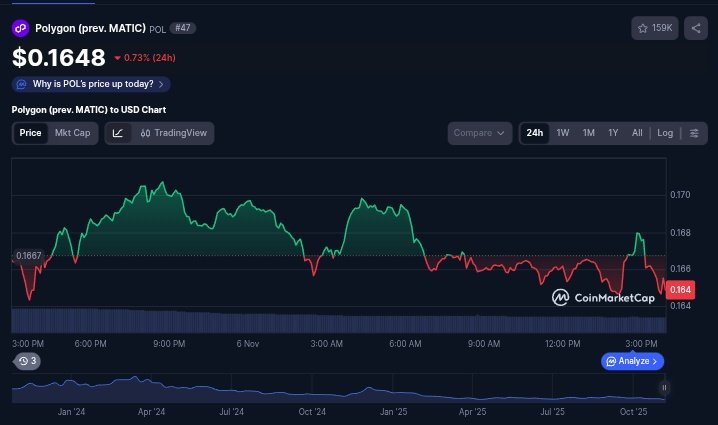Image resolution: width=718 pixels, height=425 pixels.
Task: Choose the 1M time range
Action: click(x=588, y=133)
